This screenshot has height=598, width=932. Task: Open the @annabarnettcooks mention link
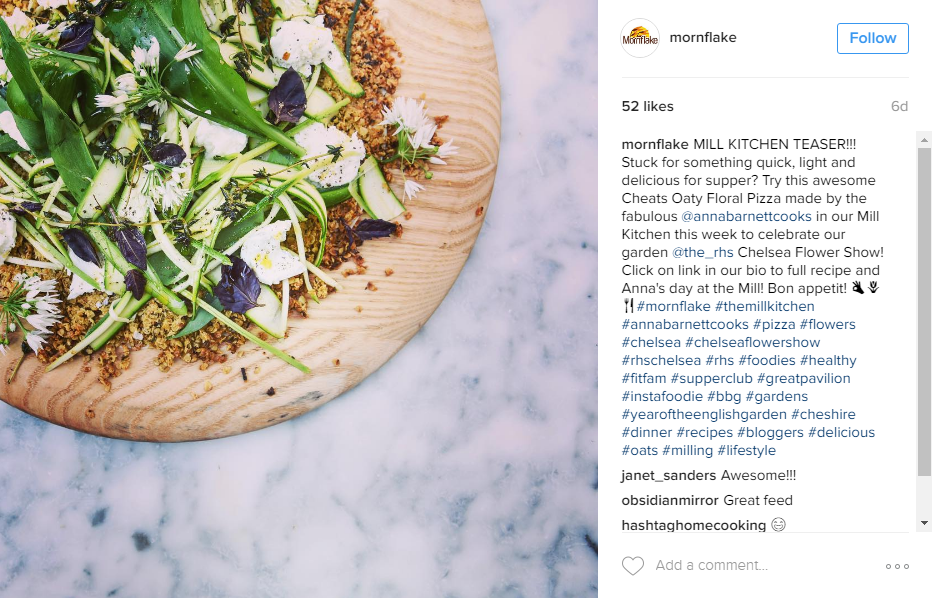(x=746, y=216)
